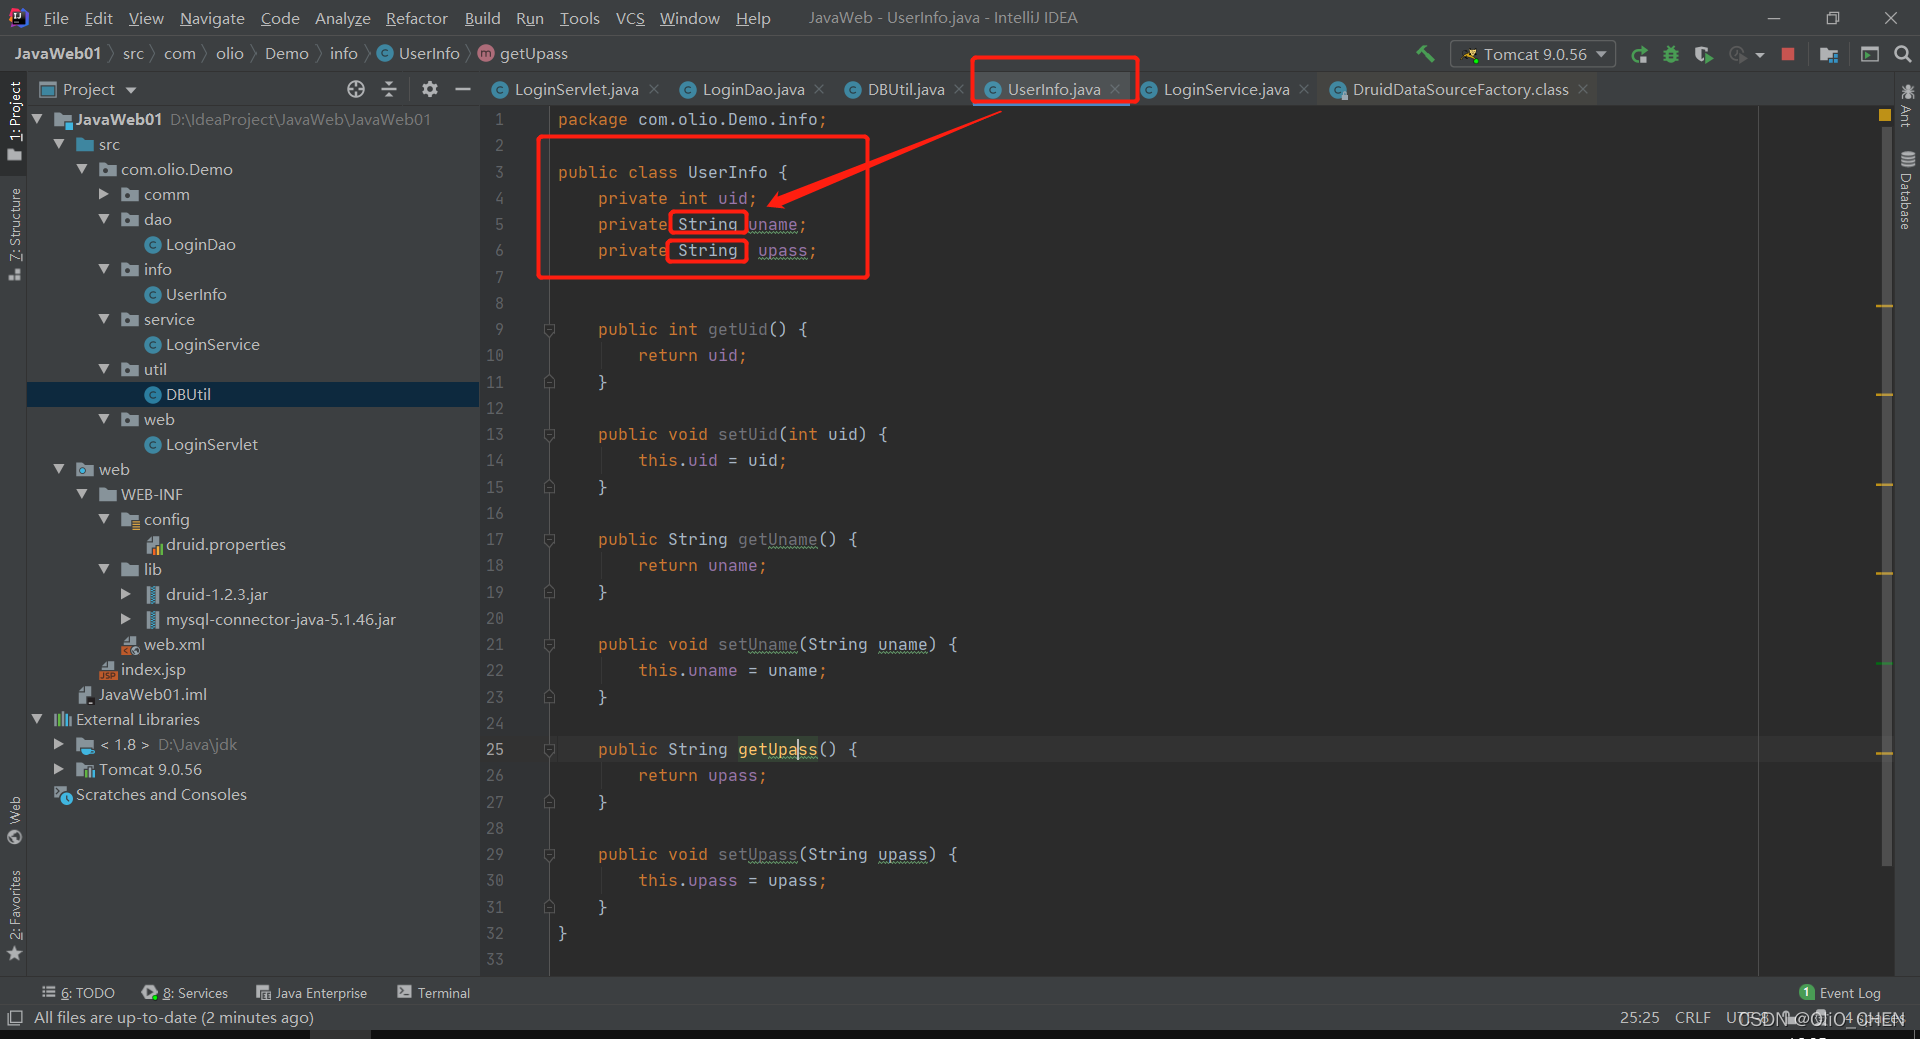Open the Ant tool window
Image resolution: width=1920 pixels, height=1039 pixels.
pos(1907,105)
